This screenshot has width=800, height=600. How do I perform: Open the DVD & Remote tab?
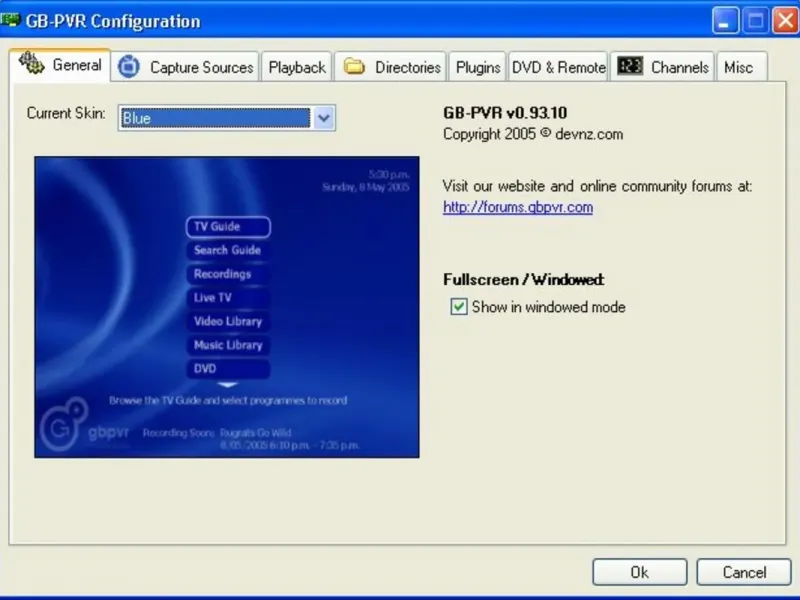coord(558,67)
